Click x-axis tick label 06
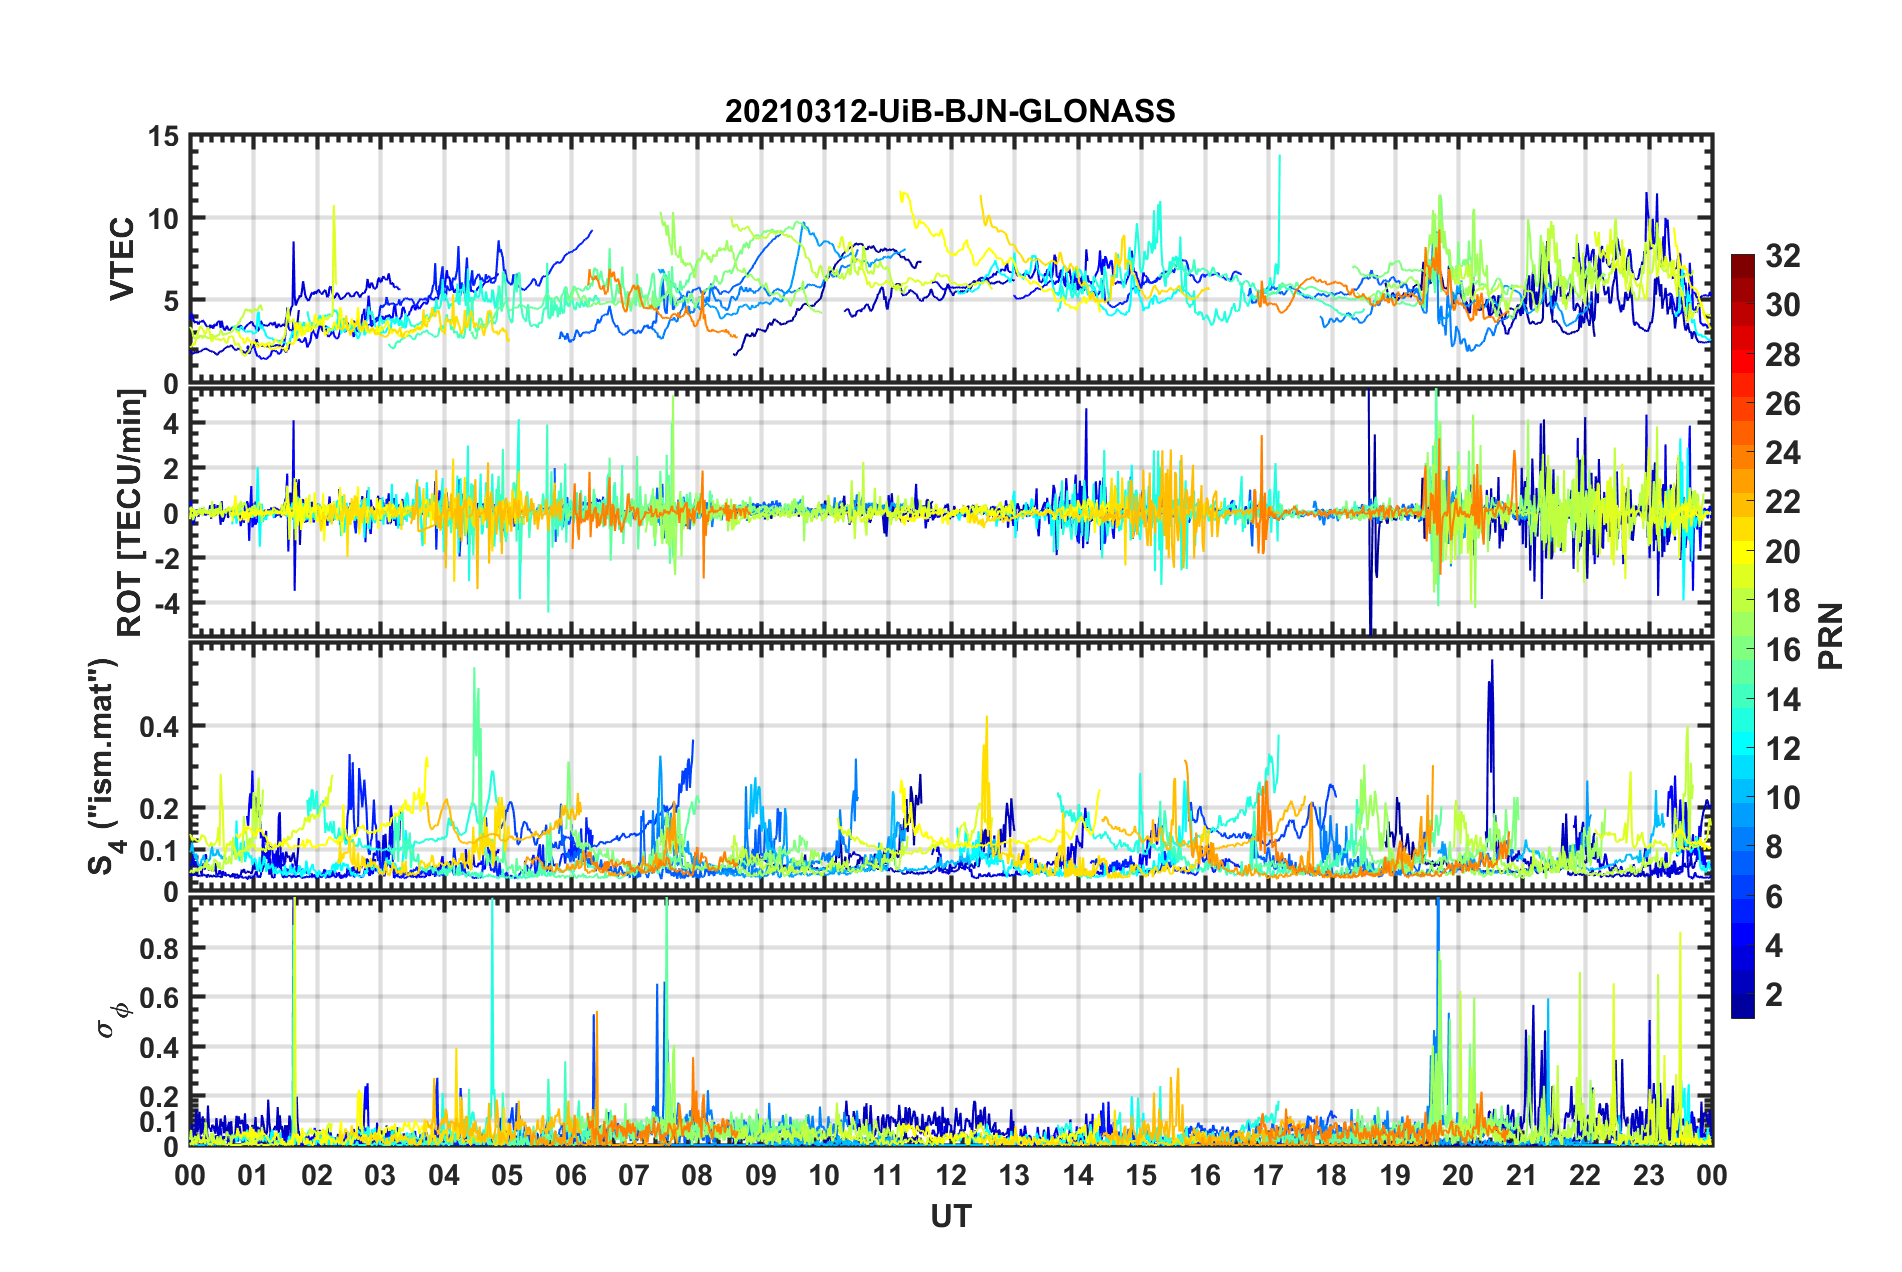 click(570, 1175)
